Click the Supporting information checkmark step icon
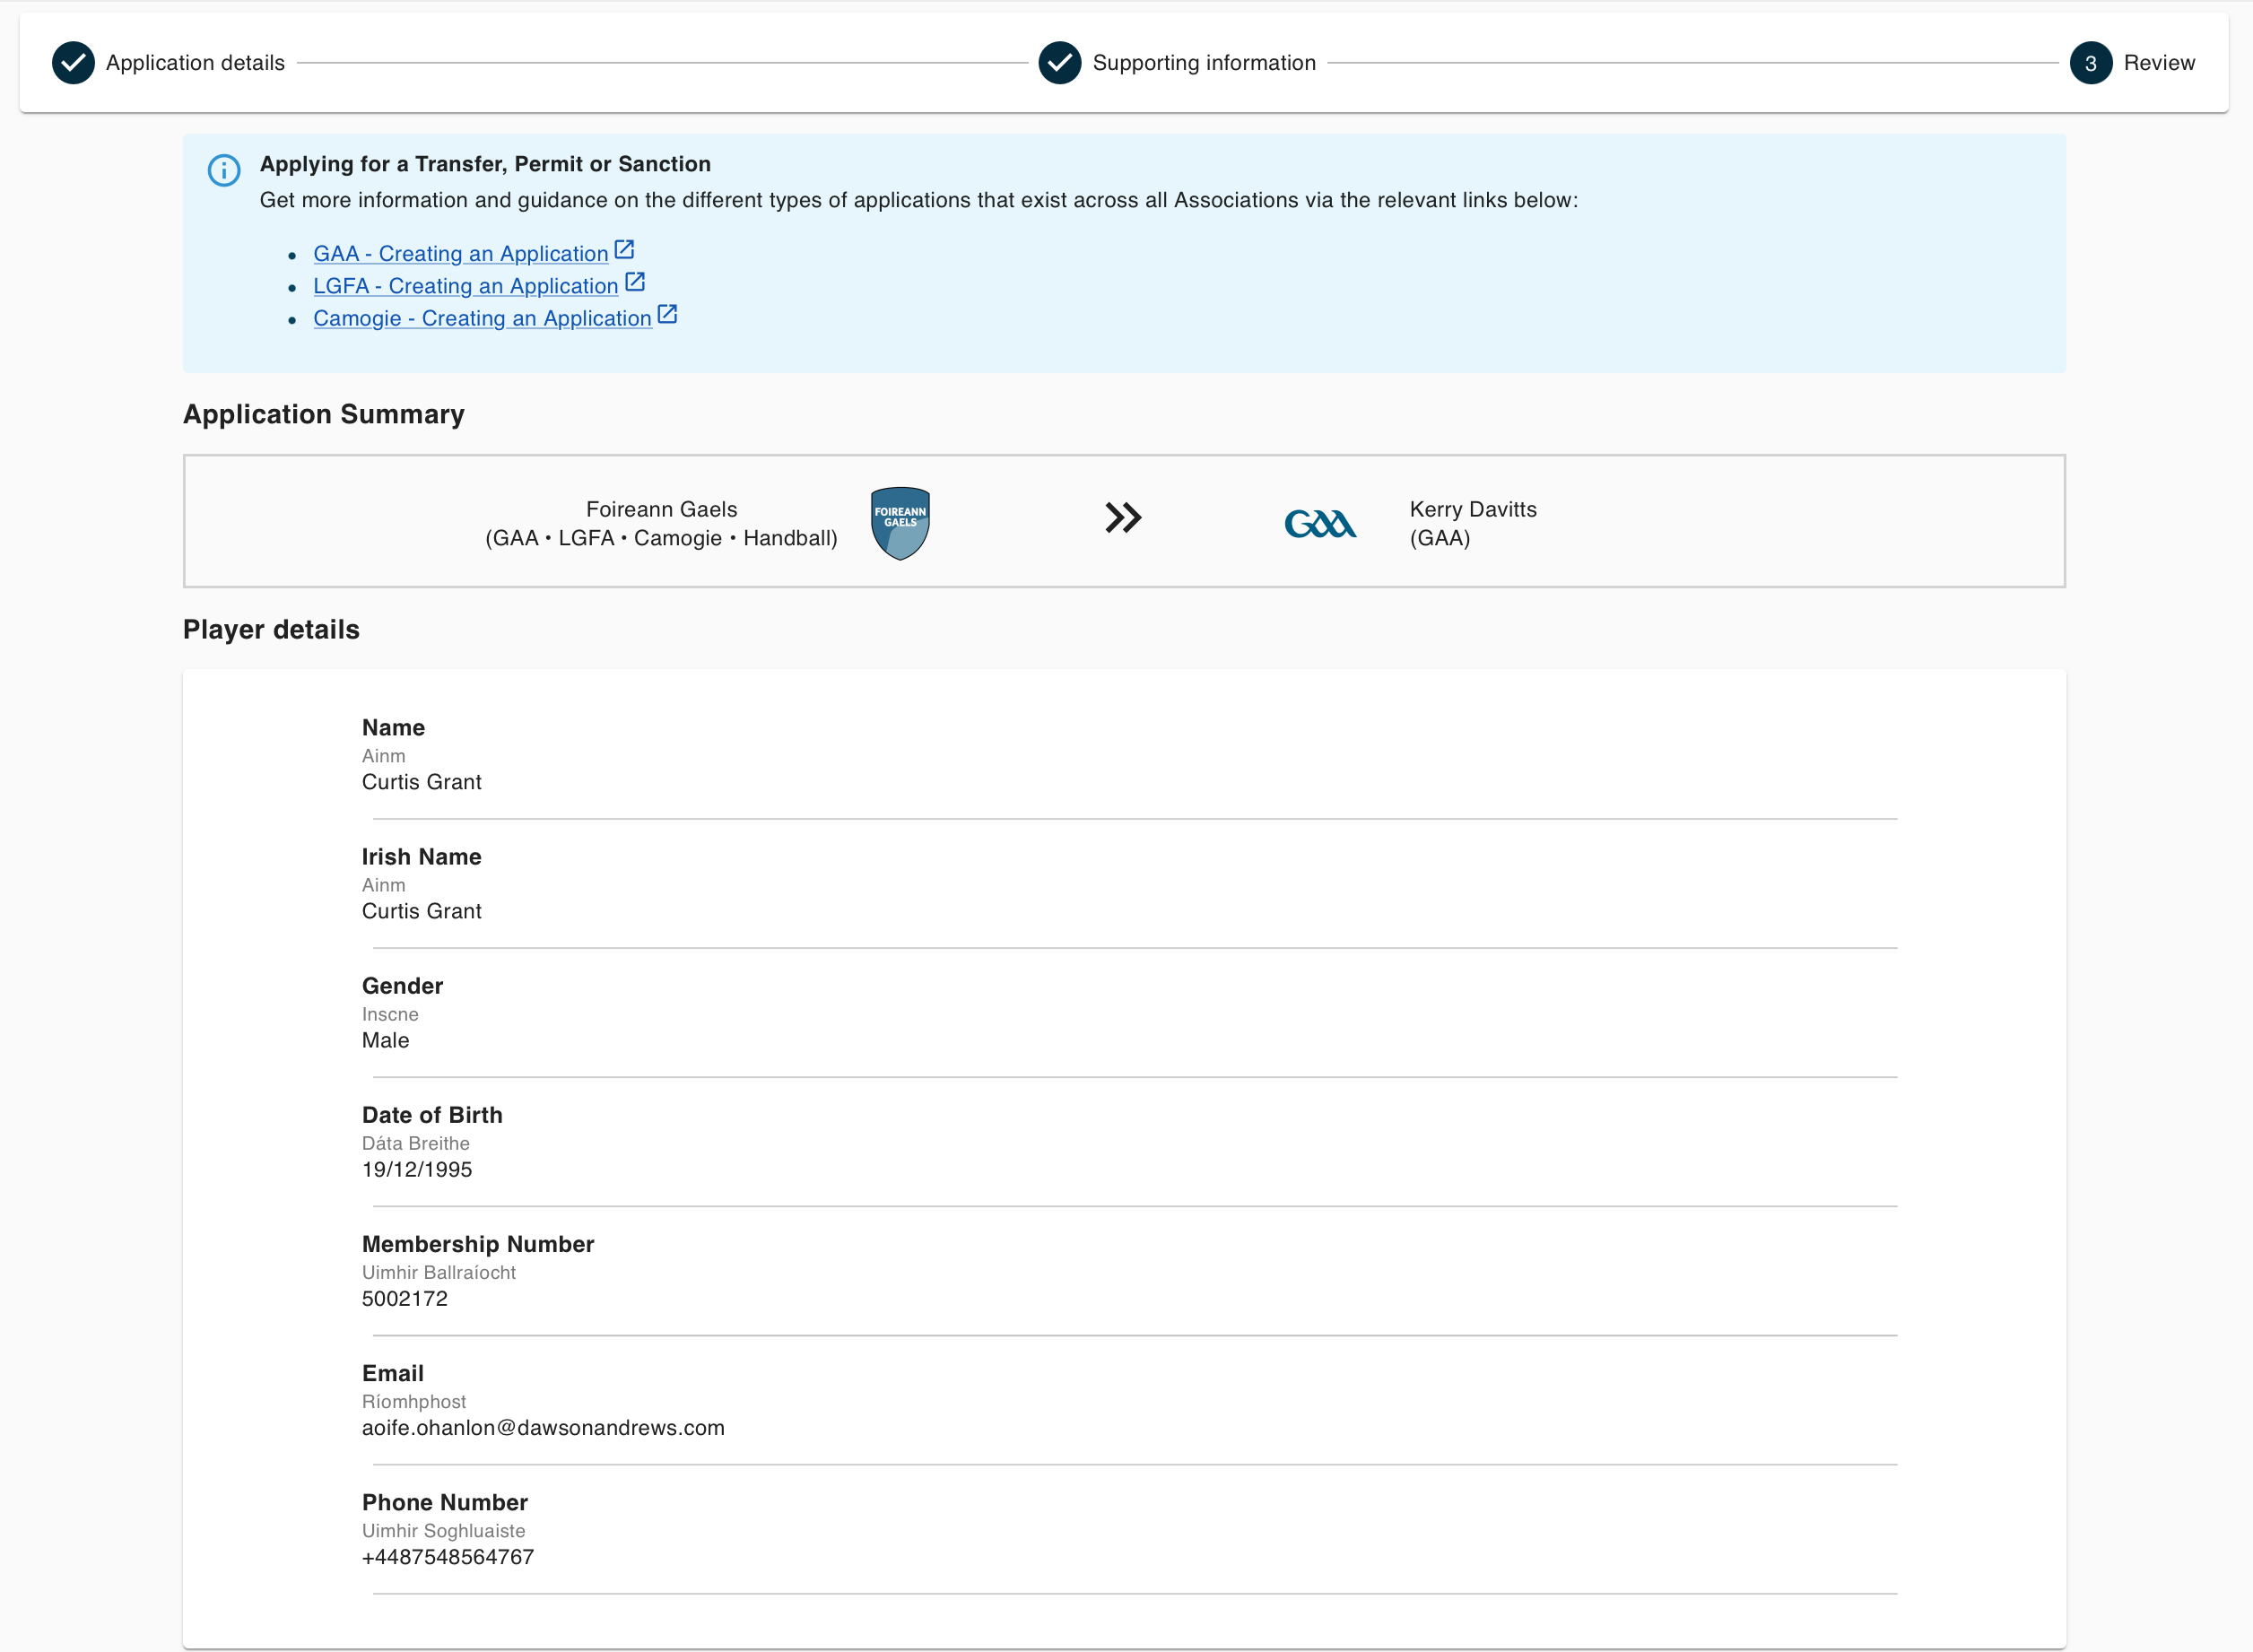The image size is (2253, 1652). tap(1060, 63)
